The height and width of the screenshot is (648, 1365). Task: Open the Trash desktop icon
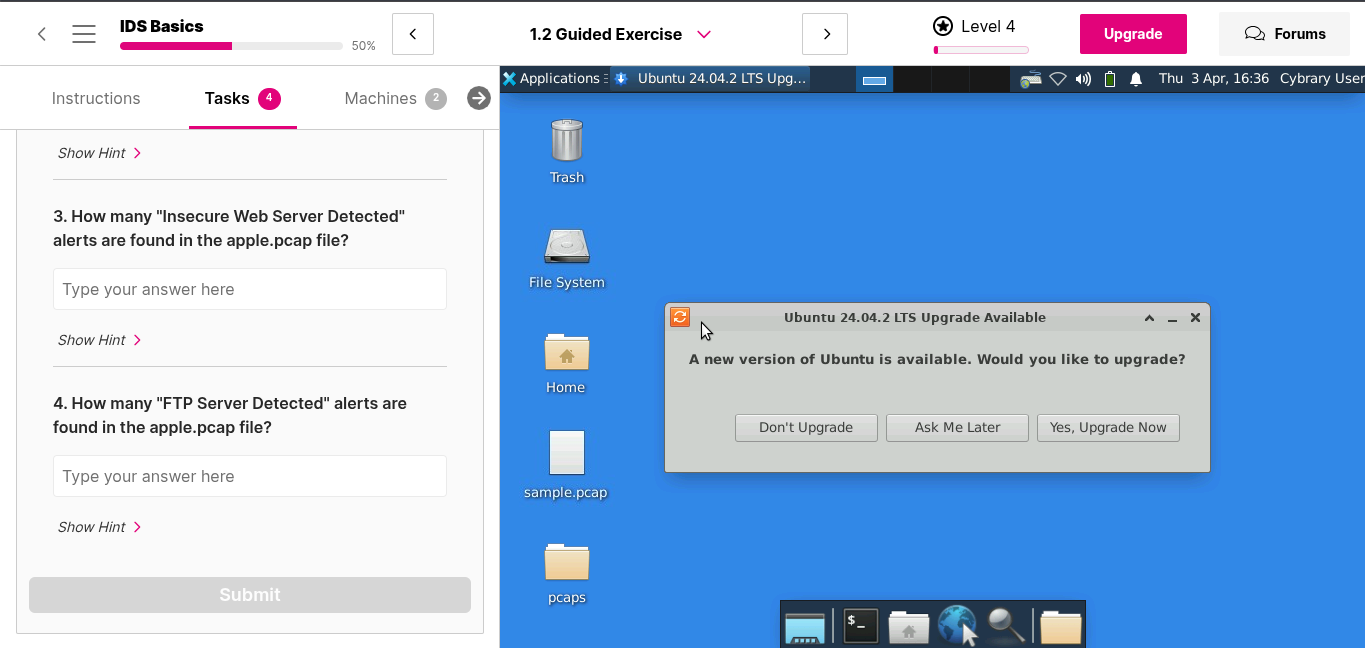566,141
